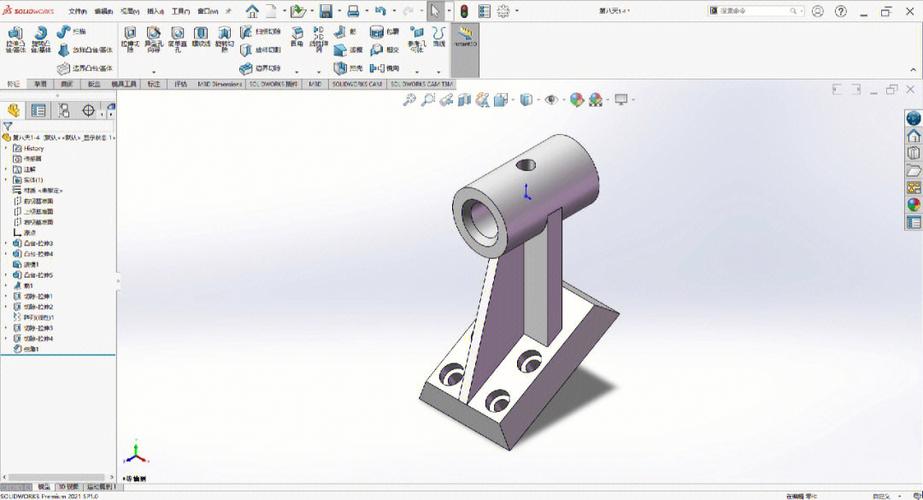Select the Revolved Boss/Base tool
This screenshot has width=923, height=500.
(x=41, y=39)
